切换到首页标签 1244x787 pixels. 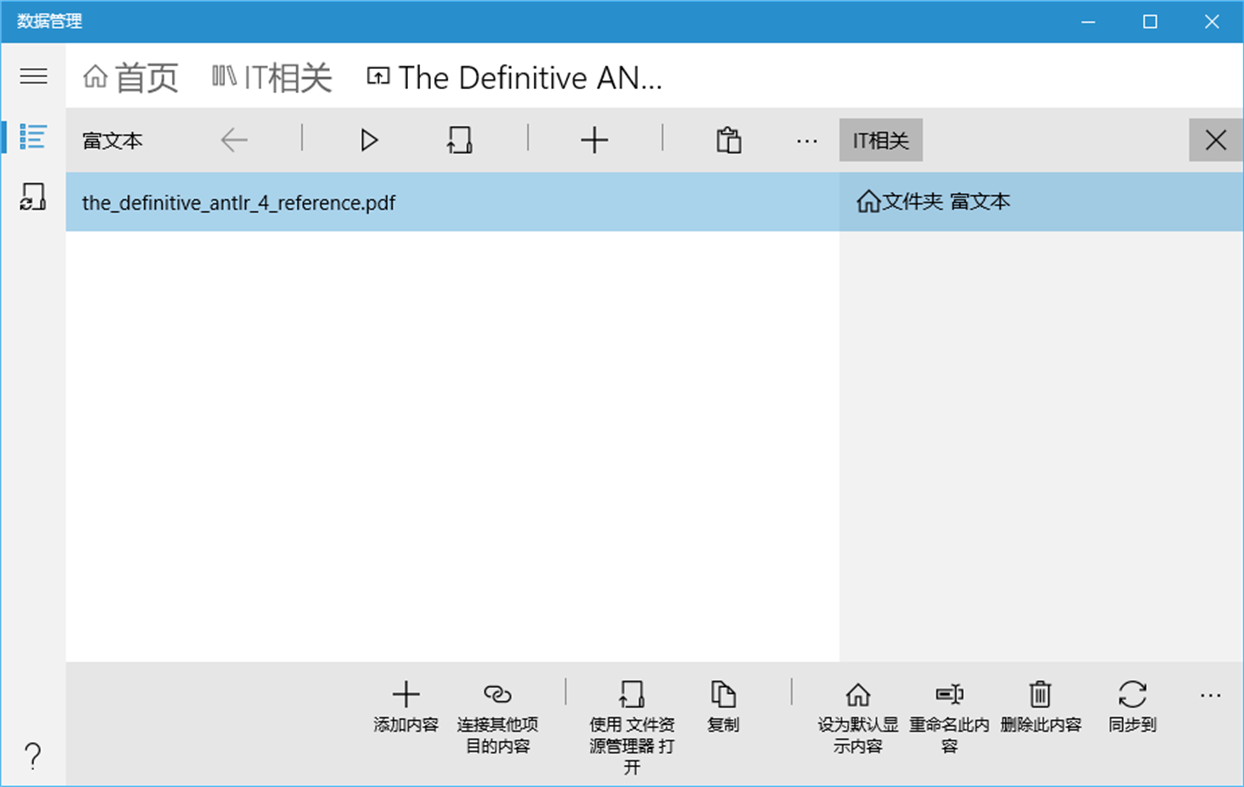click(131, 77)
